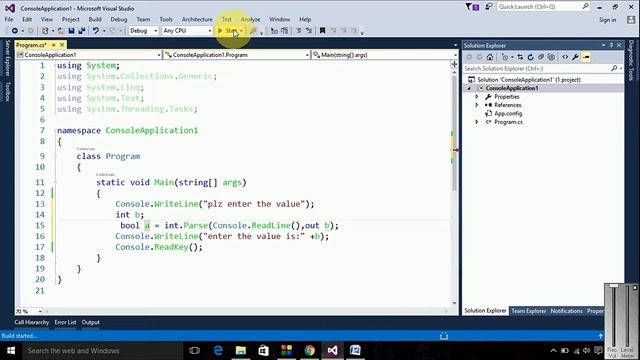640x360 pixels.
Task: Open Microsoft Edge from the taskbar
Action: tap(218, 350)
